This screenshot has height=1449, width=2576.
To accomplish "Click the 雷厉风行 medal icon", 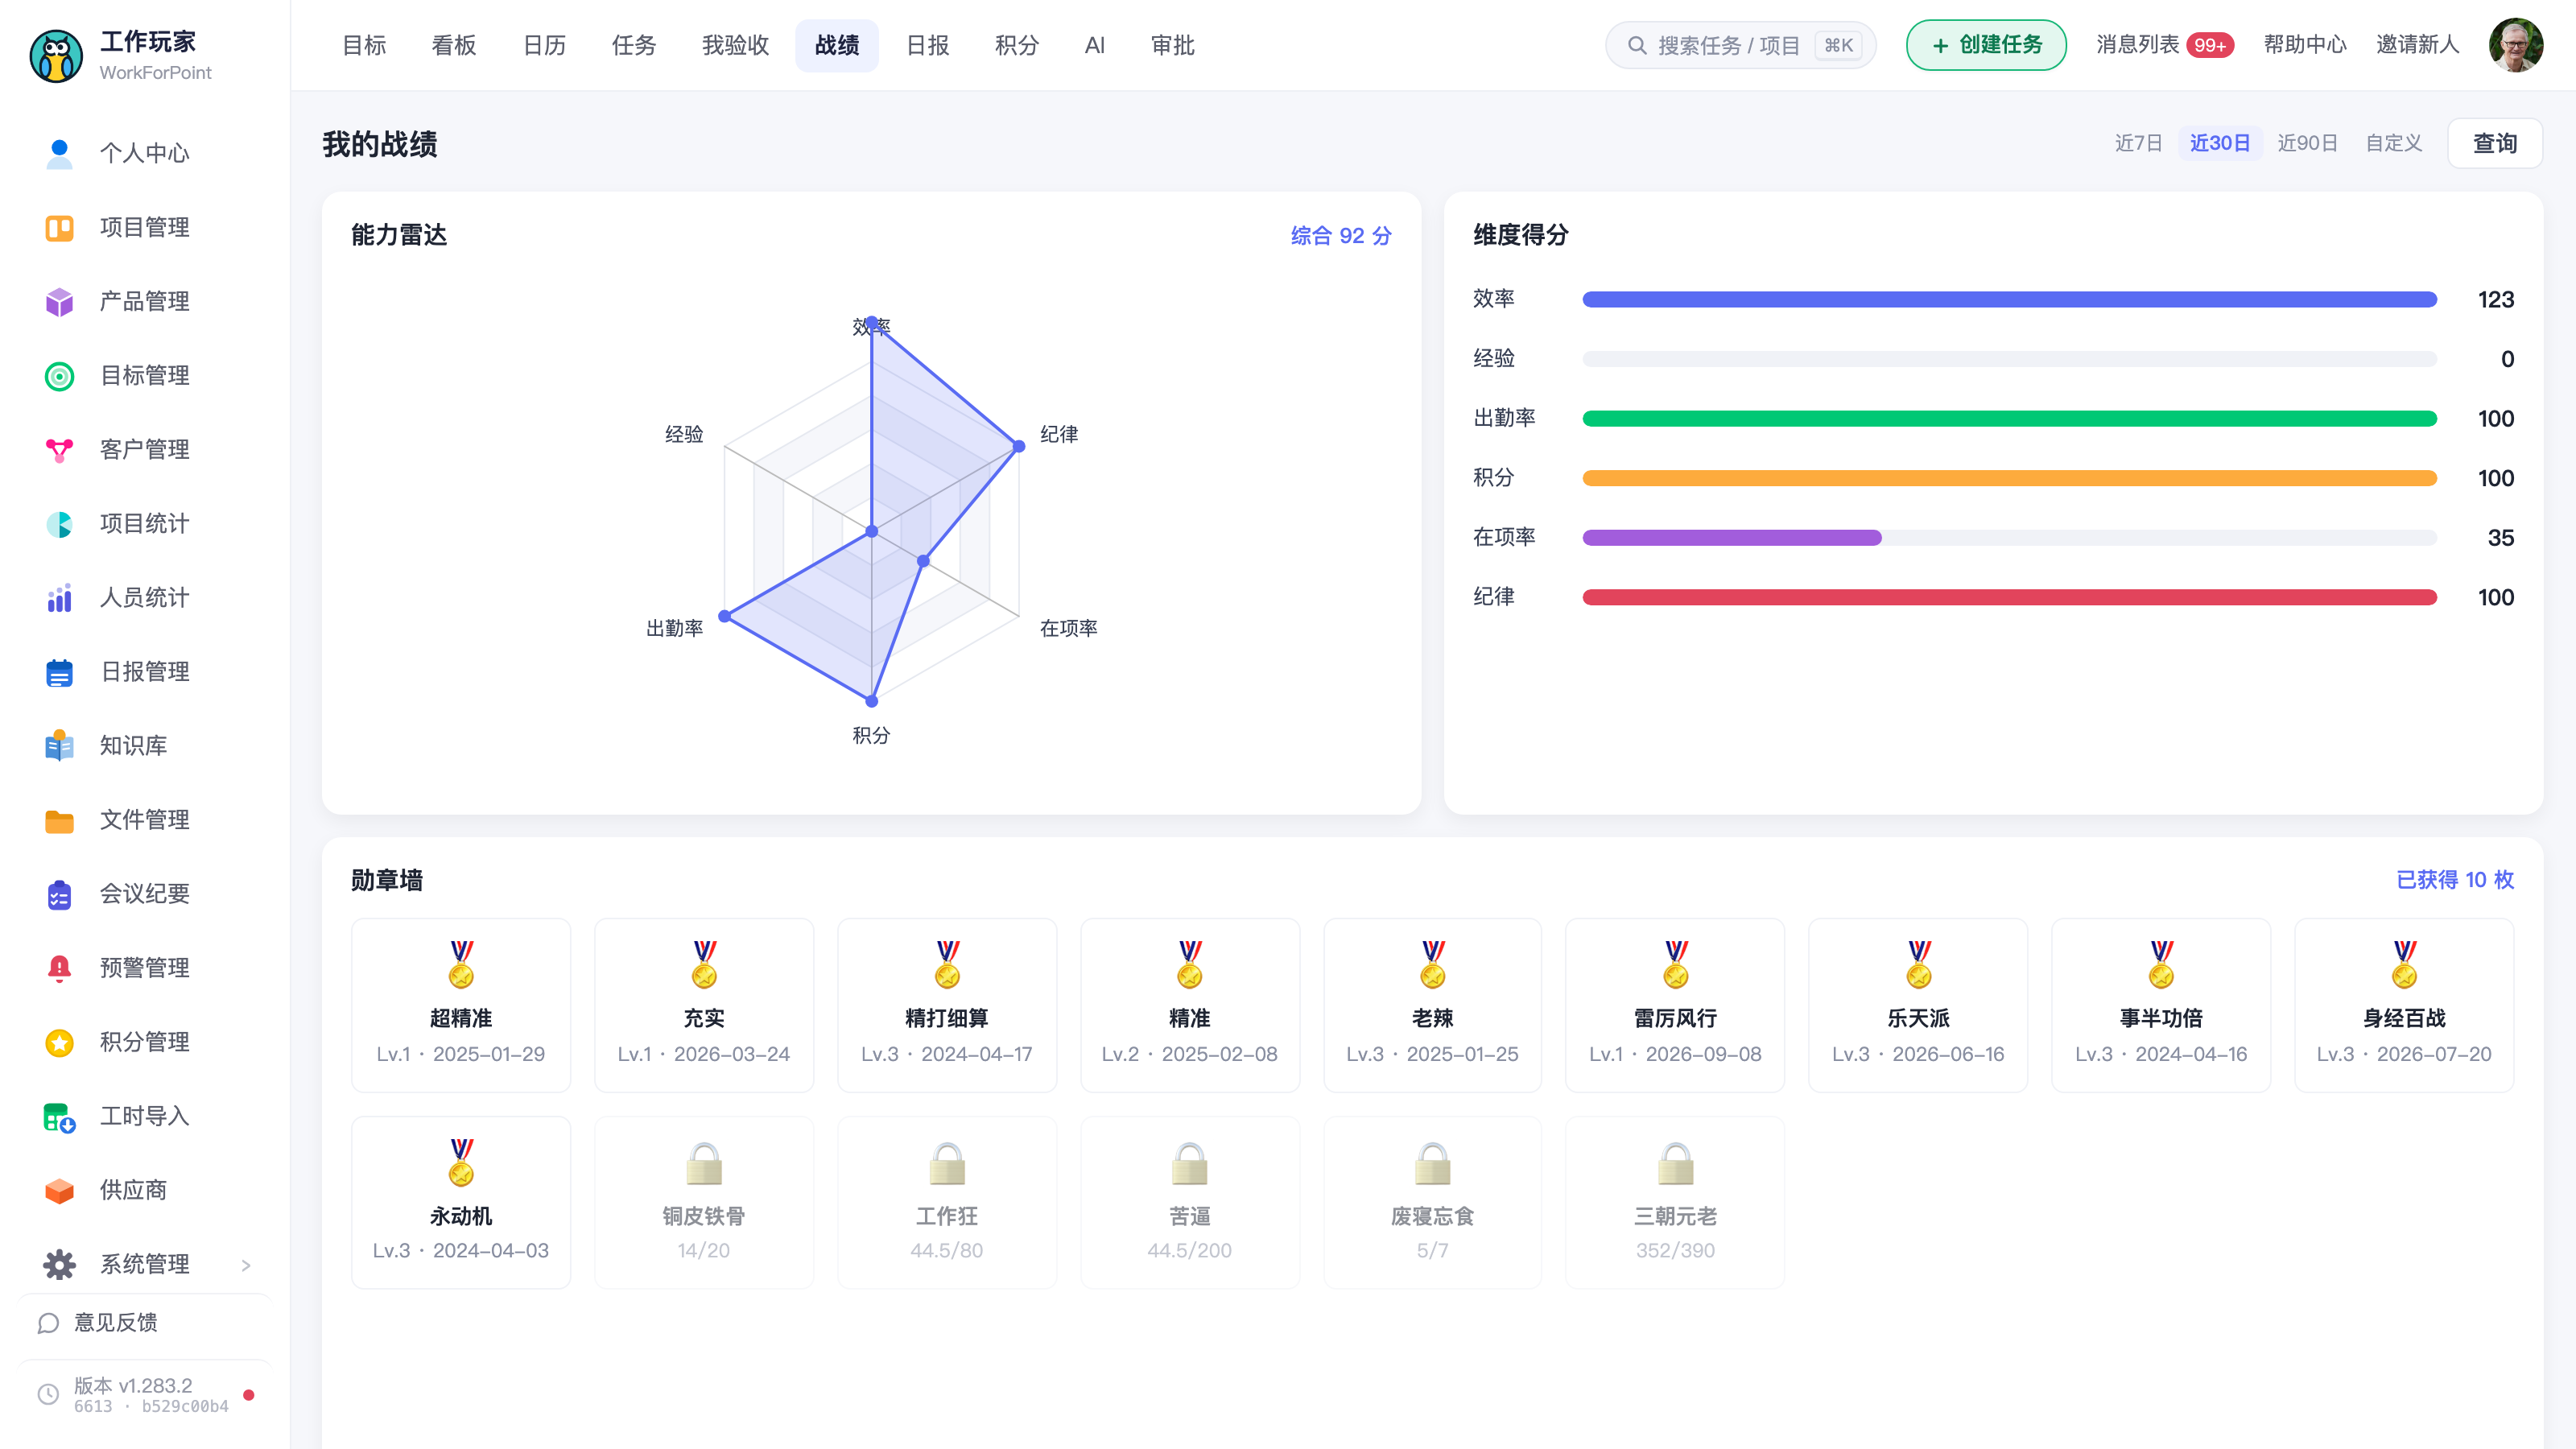I will 1676,964.
